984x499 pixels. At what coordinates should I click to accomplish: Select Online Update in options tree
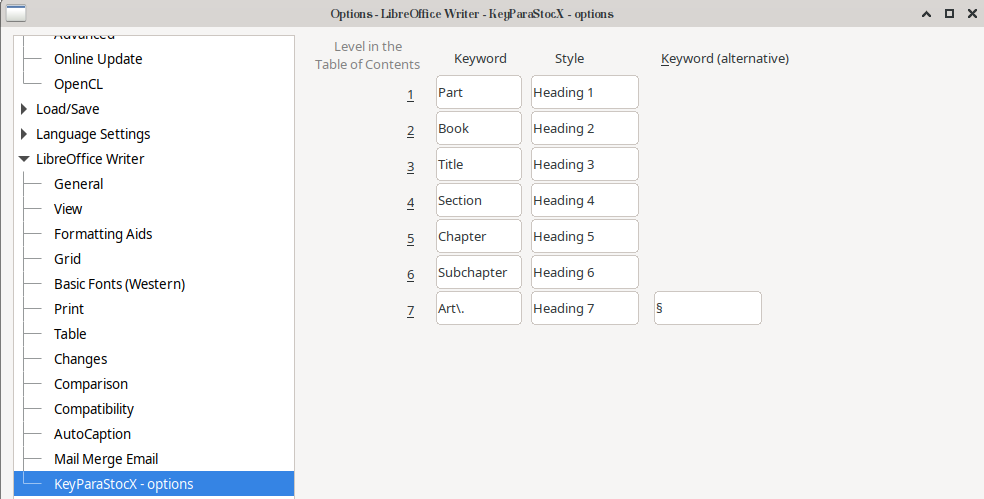(98, 59)
